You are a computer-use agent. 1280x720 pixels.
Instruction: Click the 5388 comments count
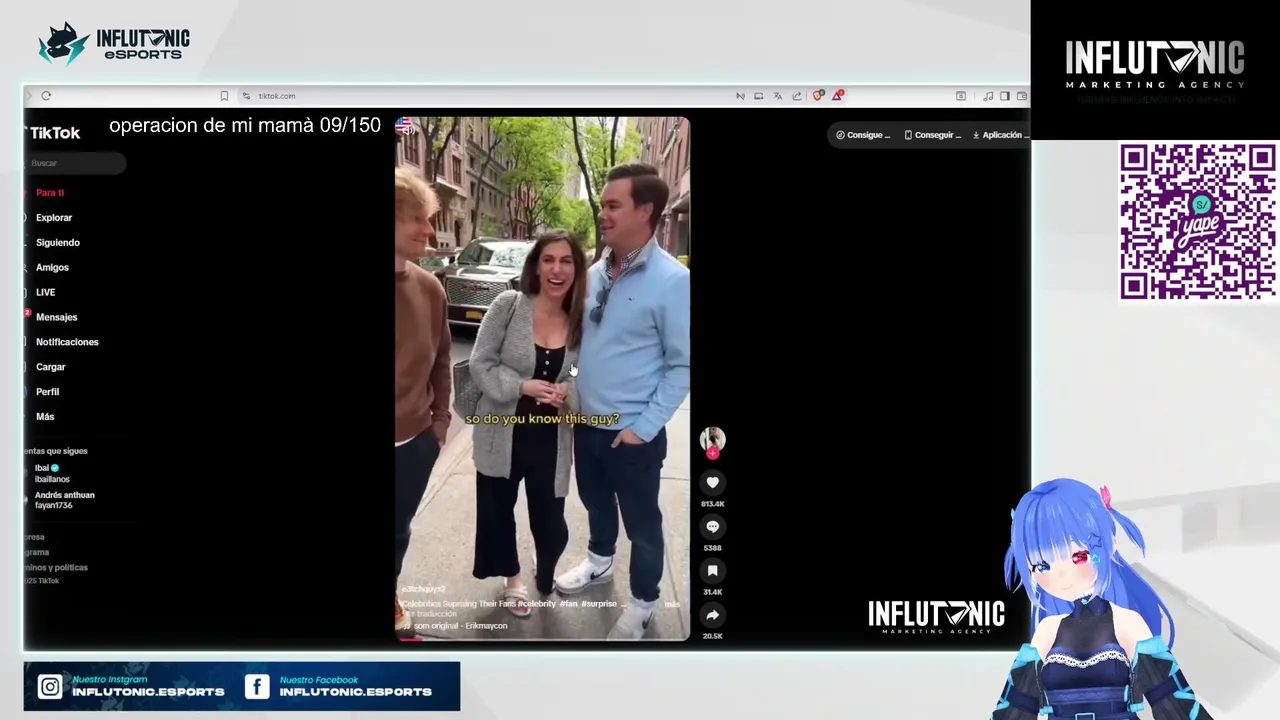tap(712, 548)
